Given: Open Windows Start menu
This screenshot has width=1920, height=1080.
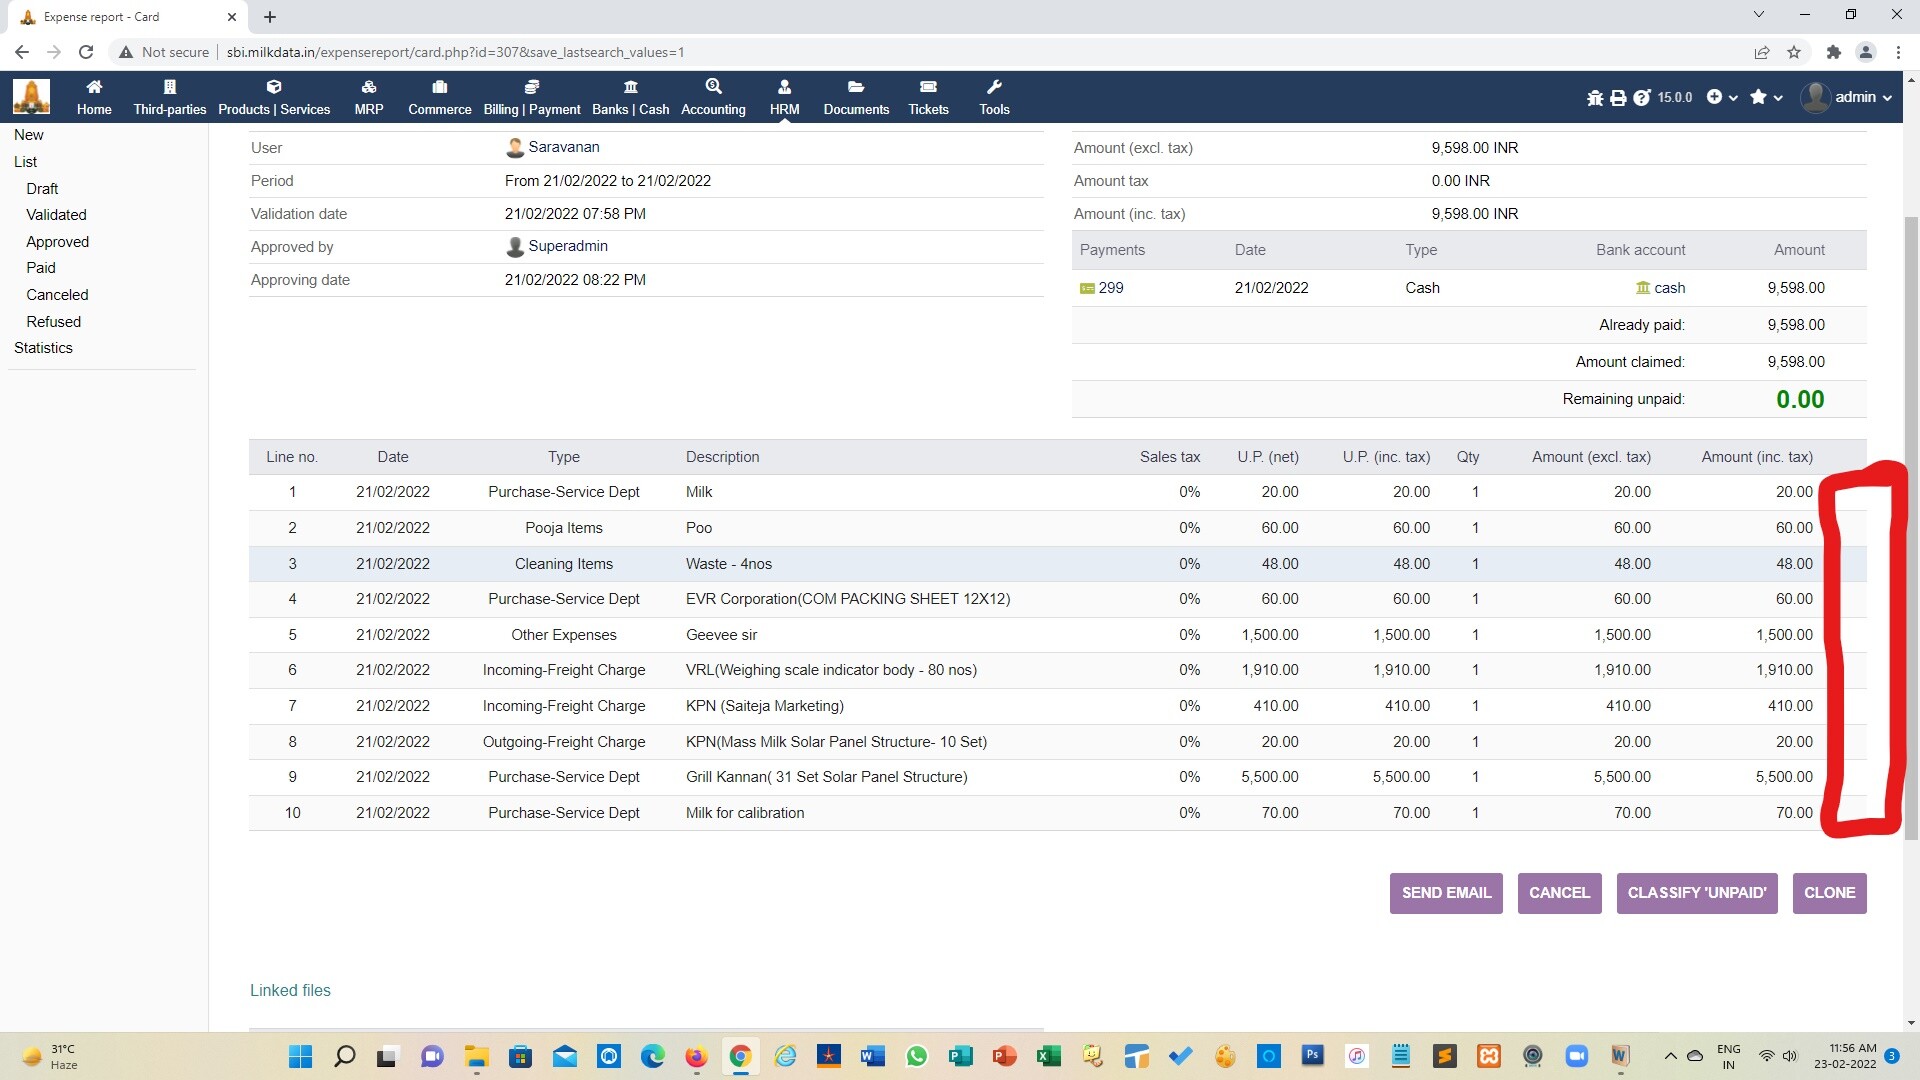Looking at the screenshot, I should pyautogui.click(x=300, y=1056).
